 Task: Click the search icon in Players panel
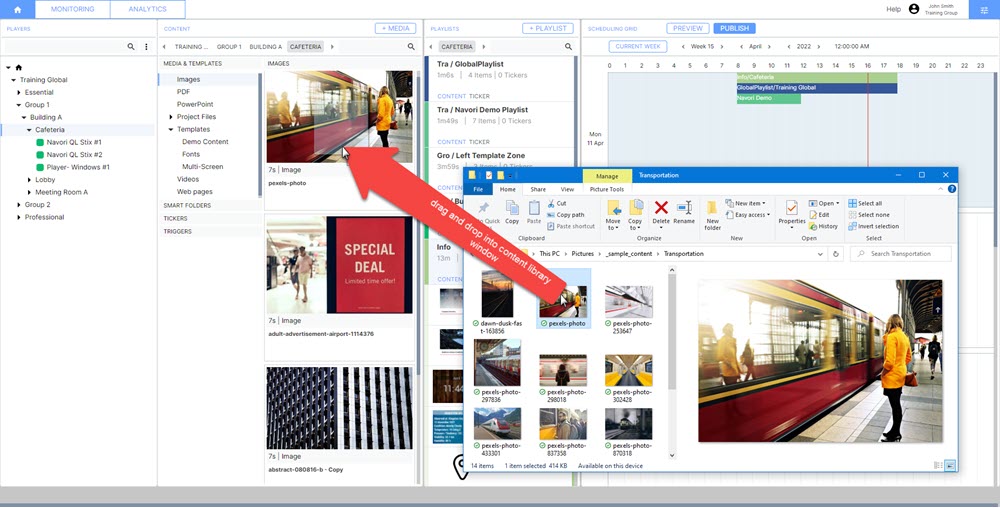[x=131, y=47]
